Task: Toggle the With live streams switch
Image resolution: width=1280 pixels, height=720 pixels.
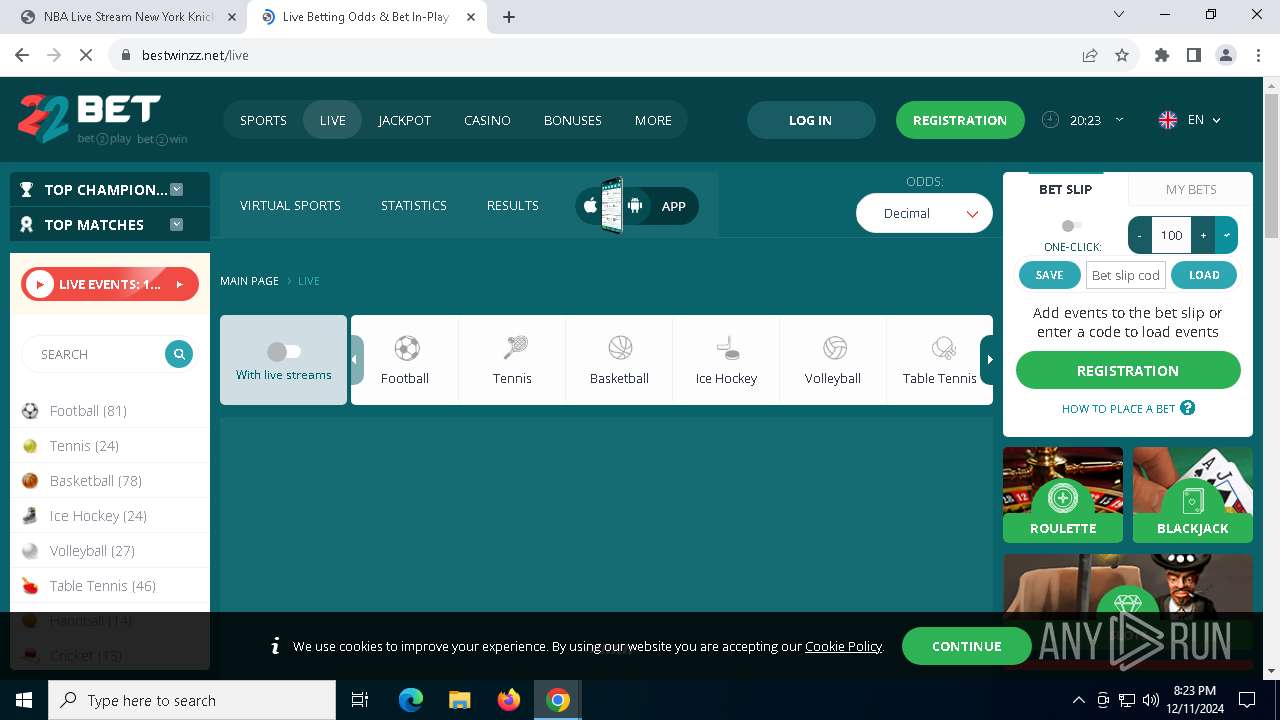Action: (x=284, y=351)
